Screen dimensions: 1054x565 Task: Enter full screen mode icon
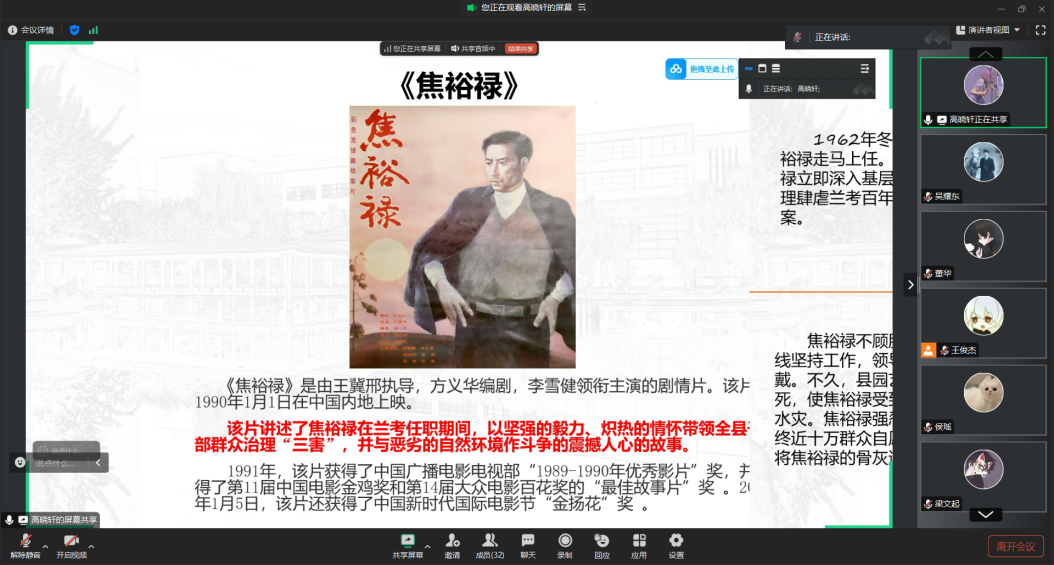(1040, 30)
